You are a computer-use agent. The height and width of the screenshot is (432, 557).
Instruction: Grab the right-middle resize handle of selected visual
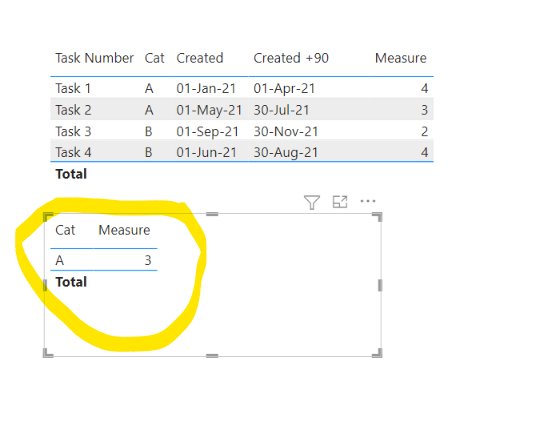coord(380,285)
